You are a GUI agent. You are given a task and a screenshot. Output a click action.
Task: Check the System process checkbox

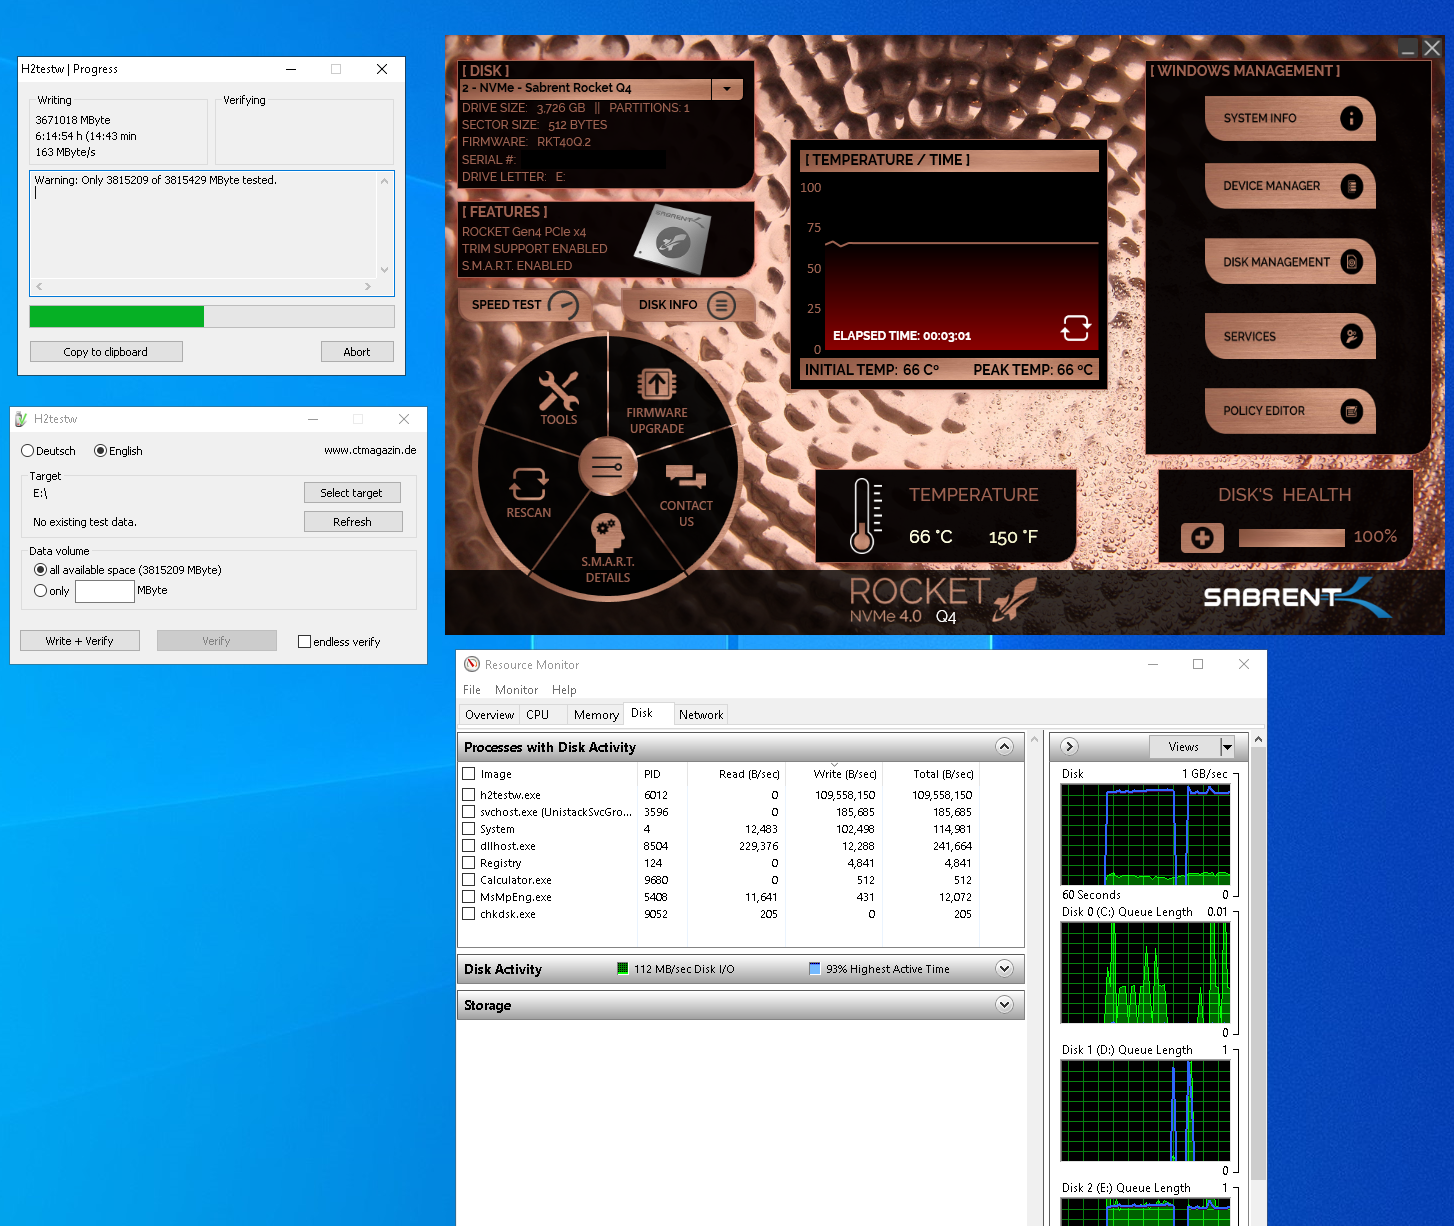(468, 829)
